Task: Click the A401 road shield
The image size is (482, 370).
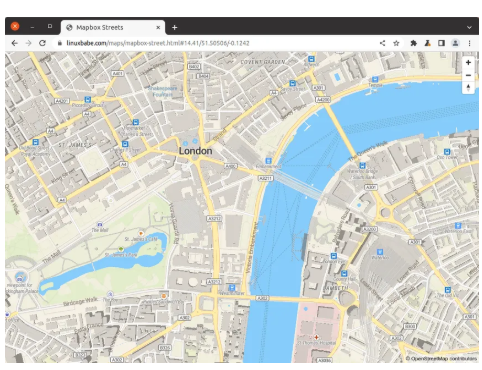Action: coord(117,73)
